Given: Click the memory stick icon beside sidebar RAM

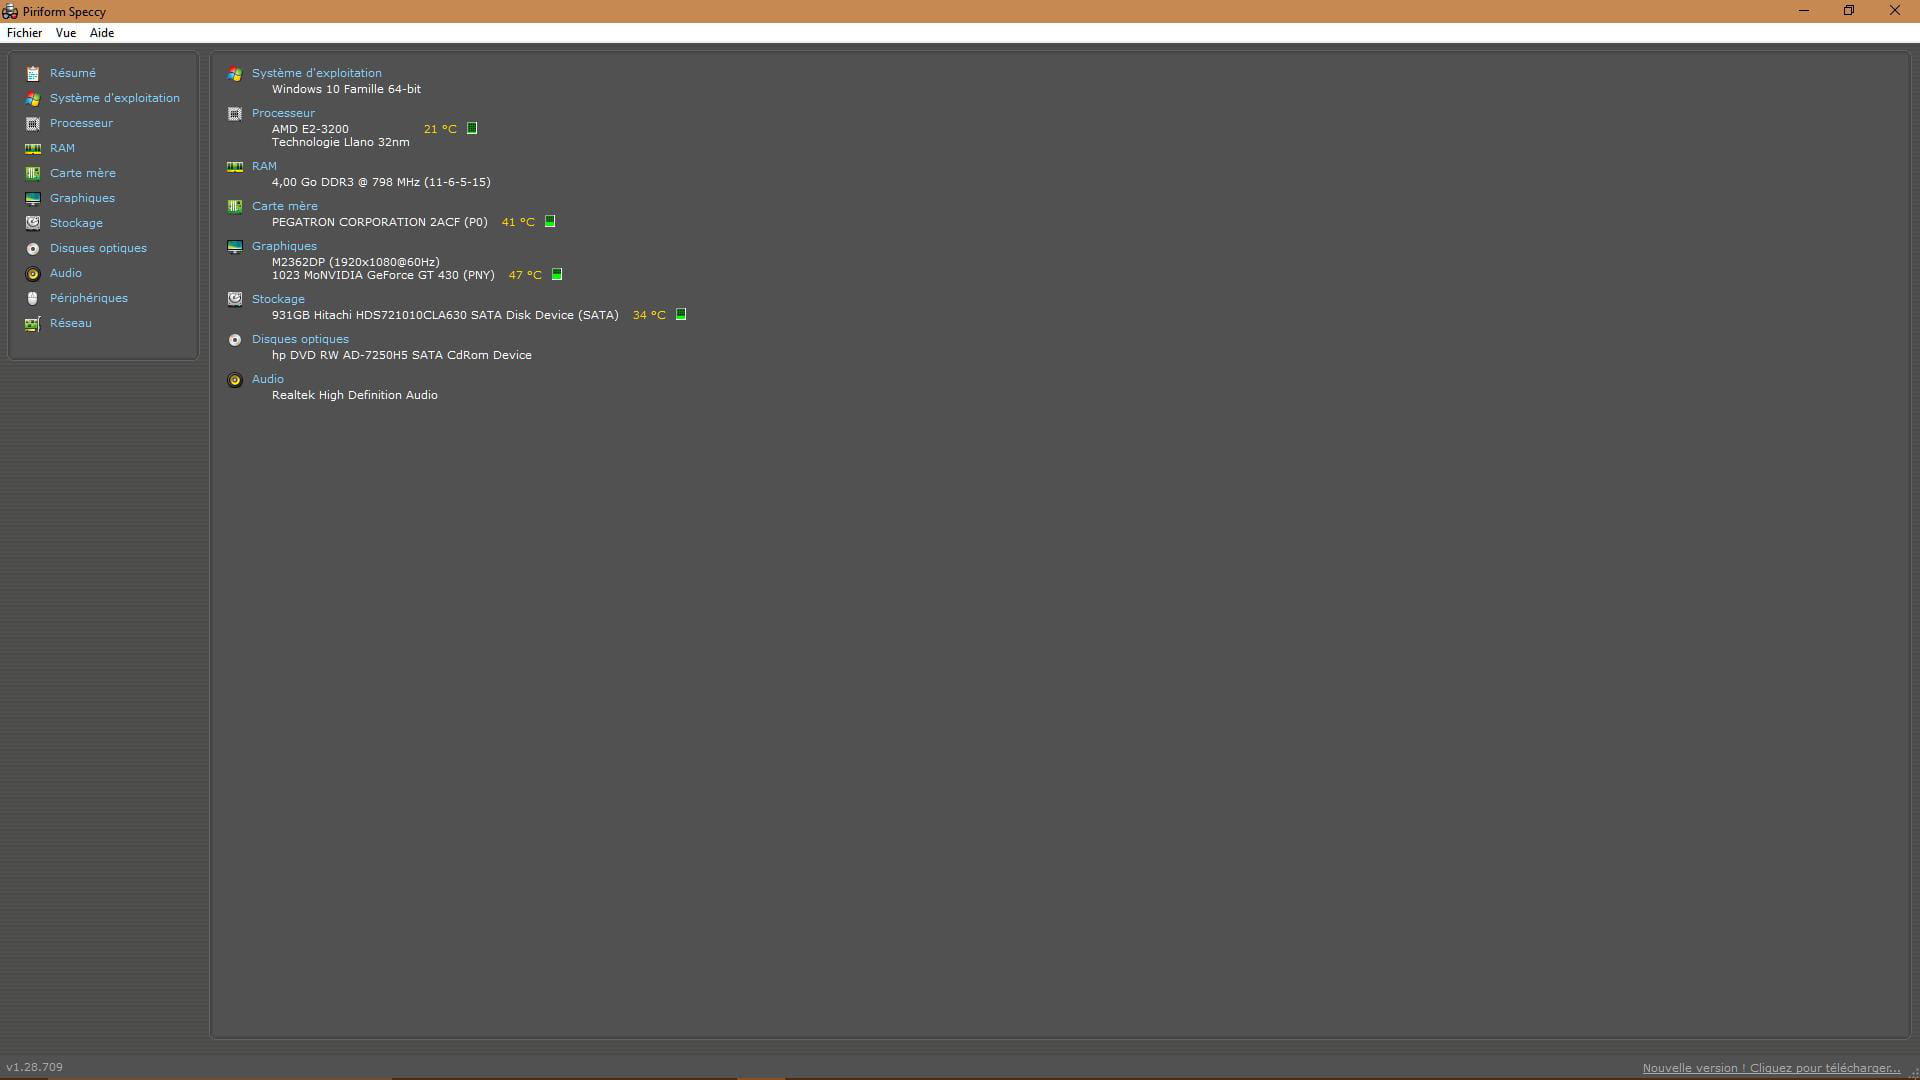Looking at the screenshot, I should coord(33,148).
